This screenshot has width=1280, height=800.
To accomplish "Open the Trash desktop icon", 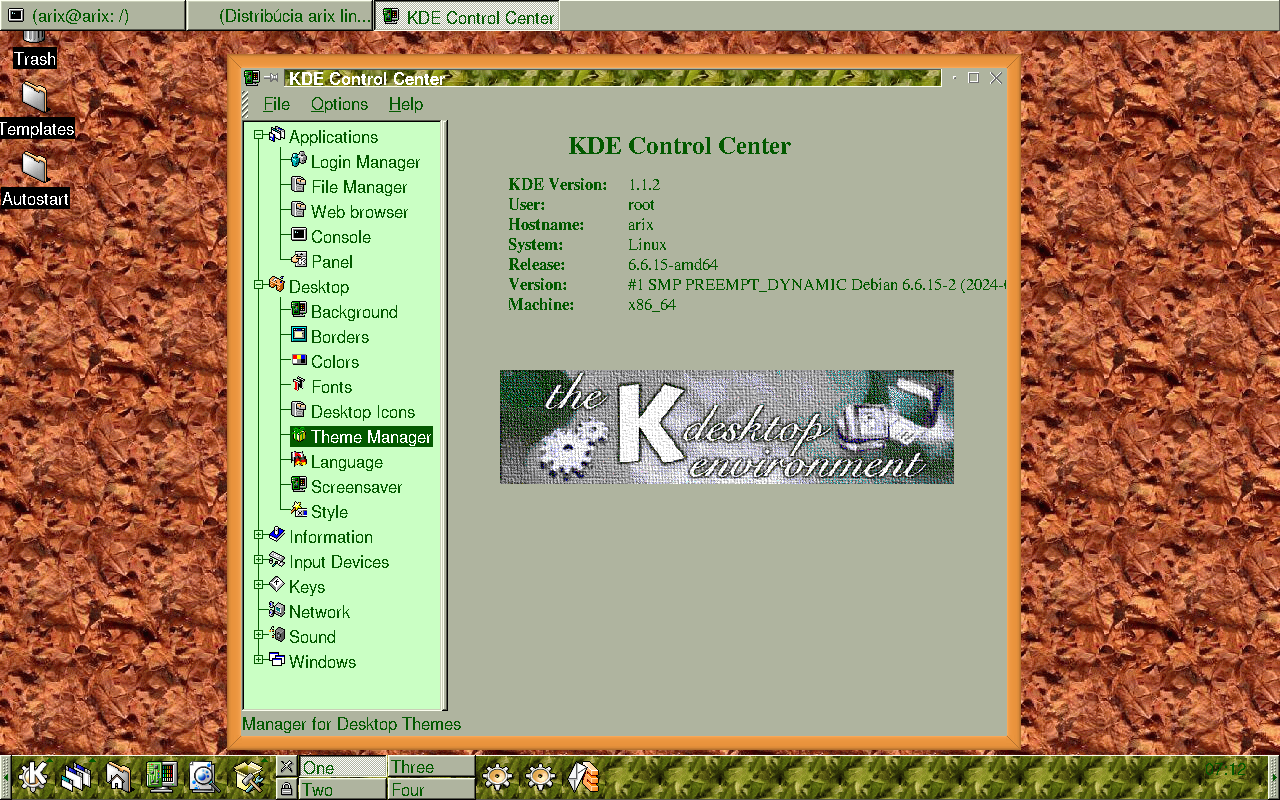I will 34,49.
